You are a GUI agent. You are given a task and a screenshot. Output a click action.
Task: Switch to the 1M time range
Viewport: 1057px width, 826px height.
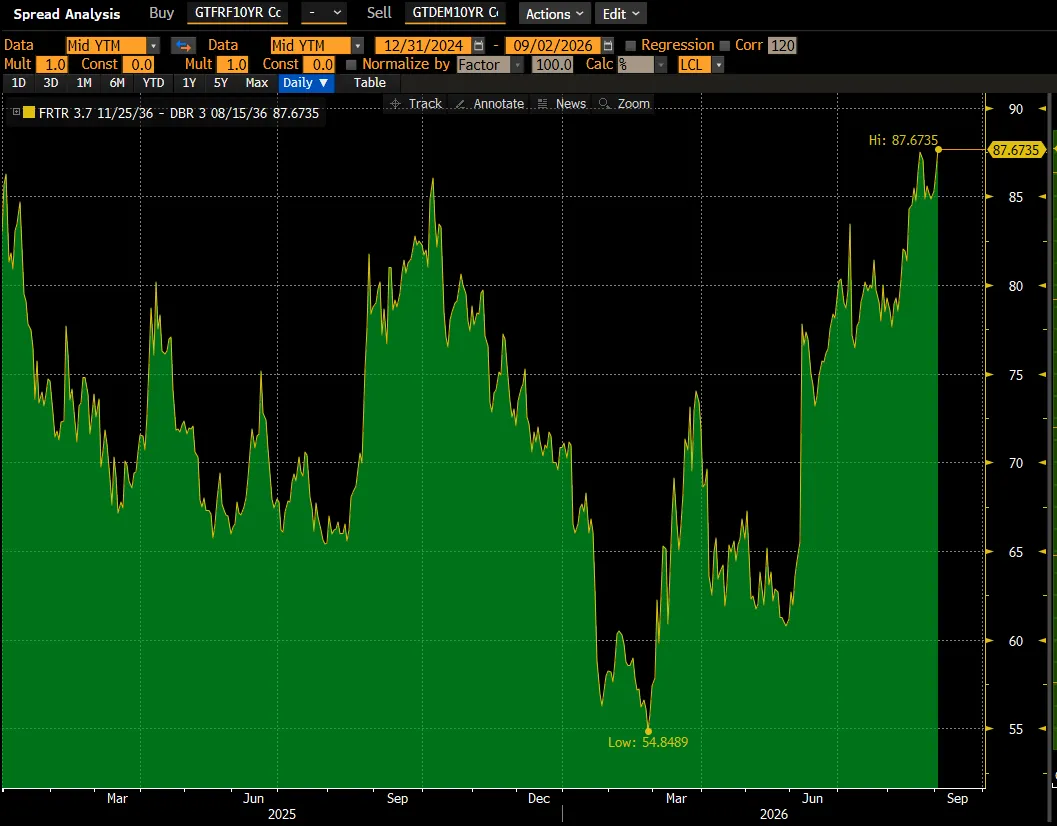coord(84,83)
